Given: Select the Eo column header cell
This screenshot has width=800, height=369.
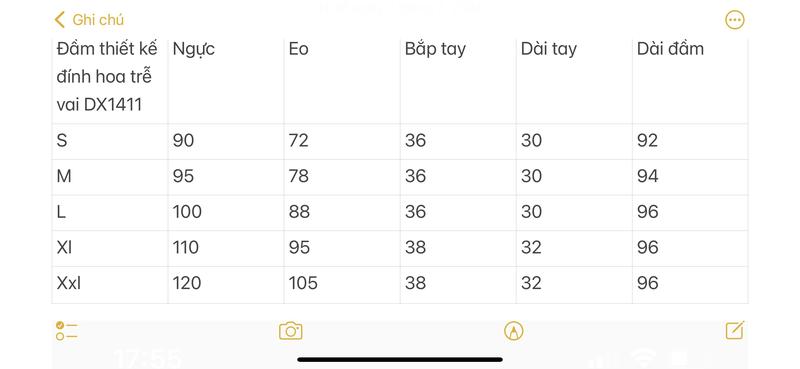Looking at the screenshot, I should [x=342, y=81].
